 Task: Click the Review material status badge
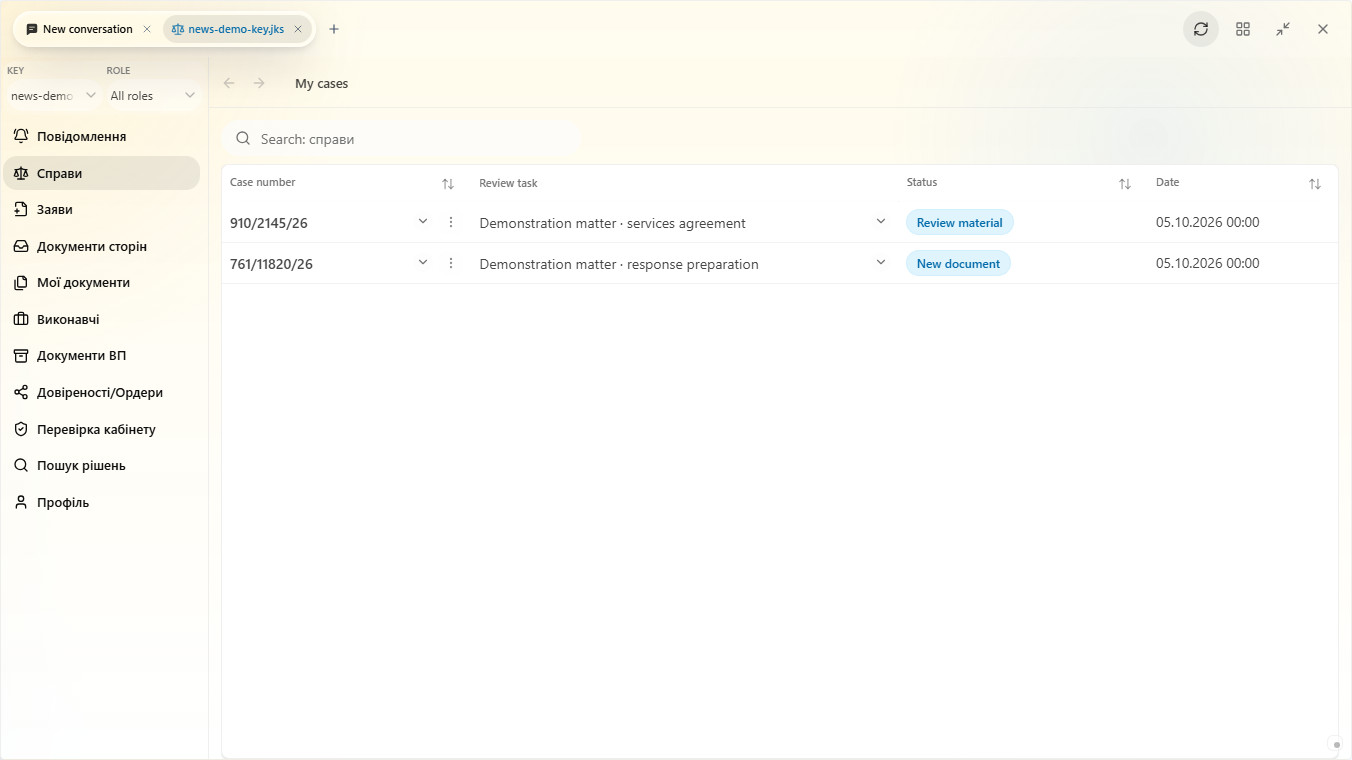click(x=960, y=223)
